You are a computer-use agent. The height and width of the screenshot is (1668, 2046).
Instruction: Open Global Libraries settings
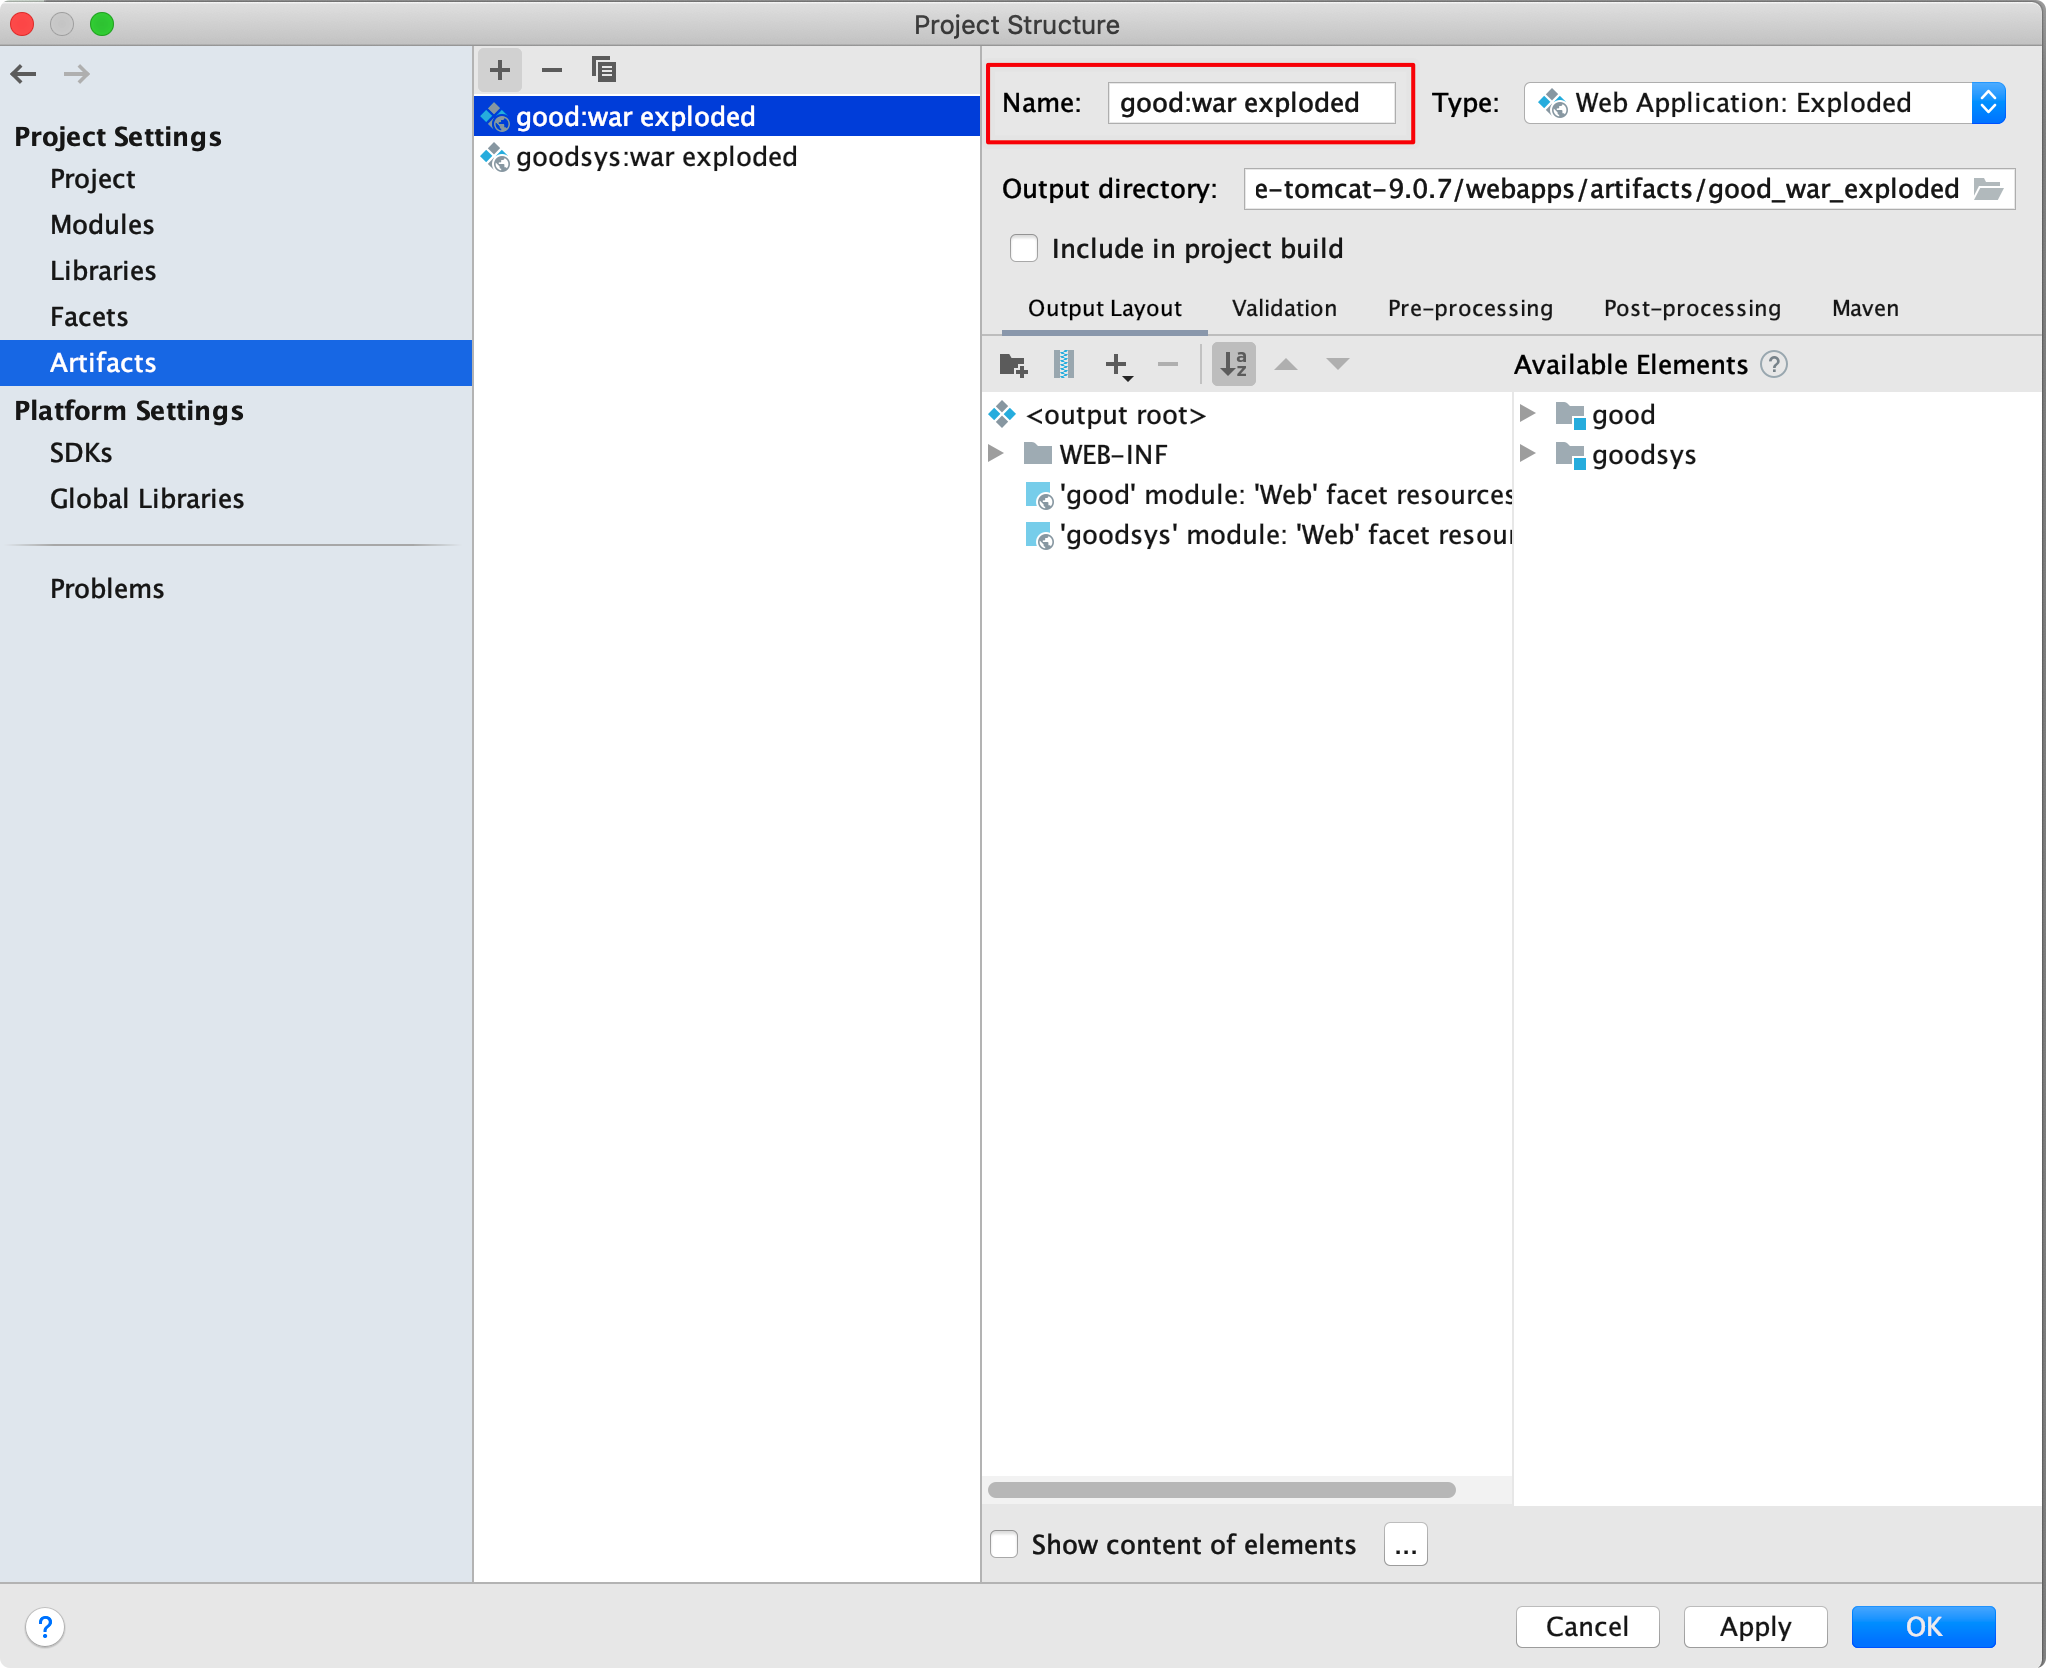click(147, 499)
